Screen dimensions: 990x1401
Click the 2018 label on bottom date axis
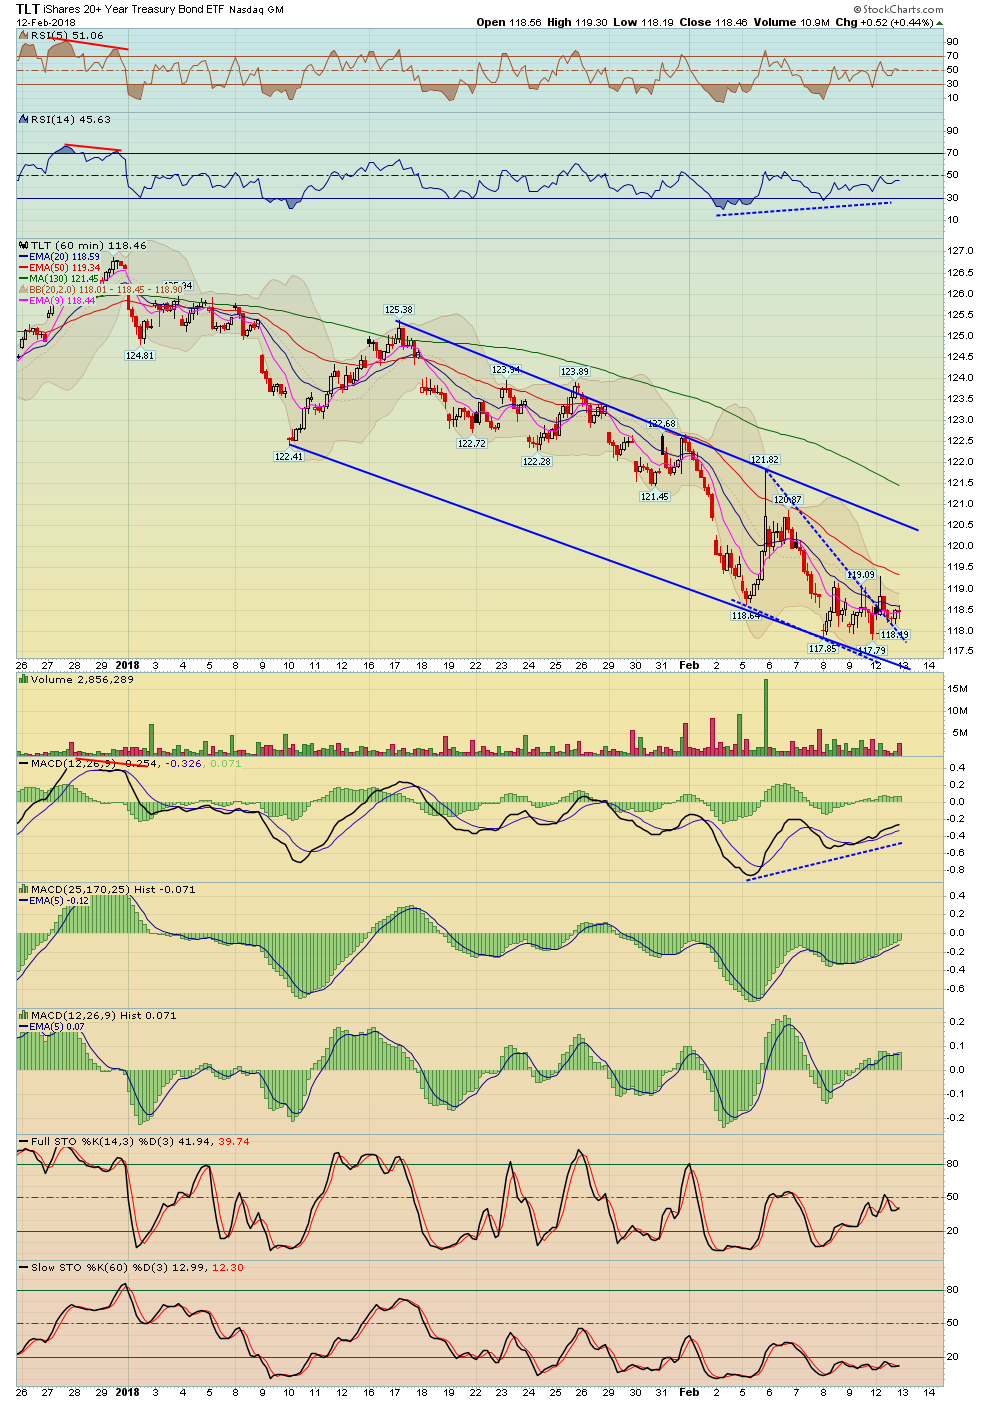pyautogui.click(x=128, y=1391)
